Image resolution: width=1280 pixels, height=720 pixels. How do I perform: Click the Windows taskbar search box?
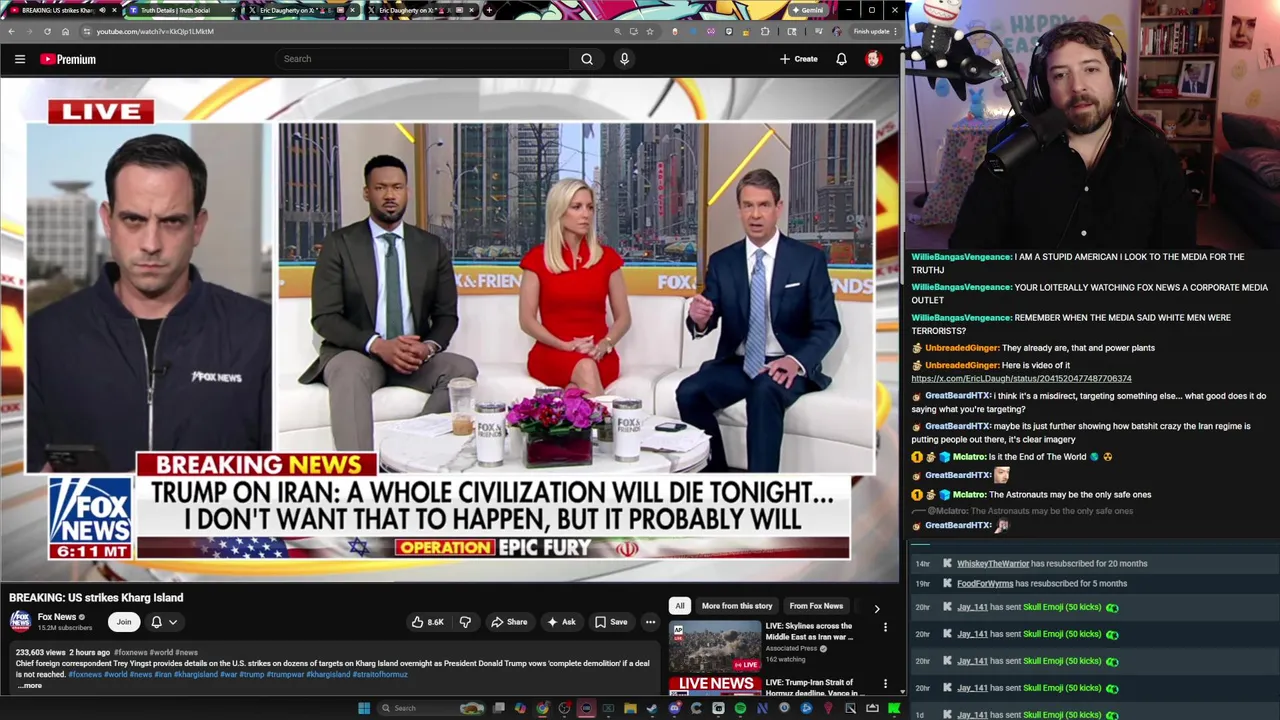(431, 708)
